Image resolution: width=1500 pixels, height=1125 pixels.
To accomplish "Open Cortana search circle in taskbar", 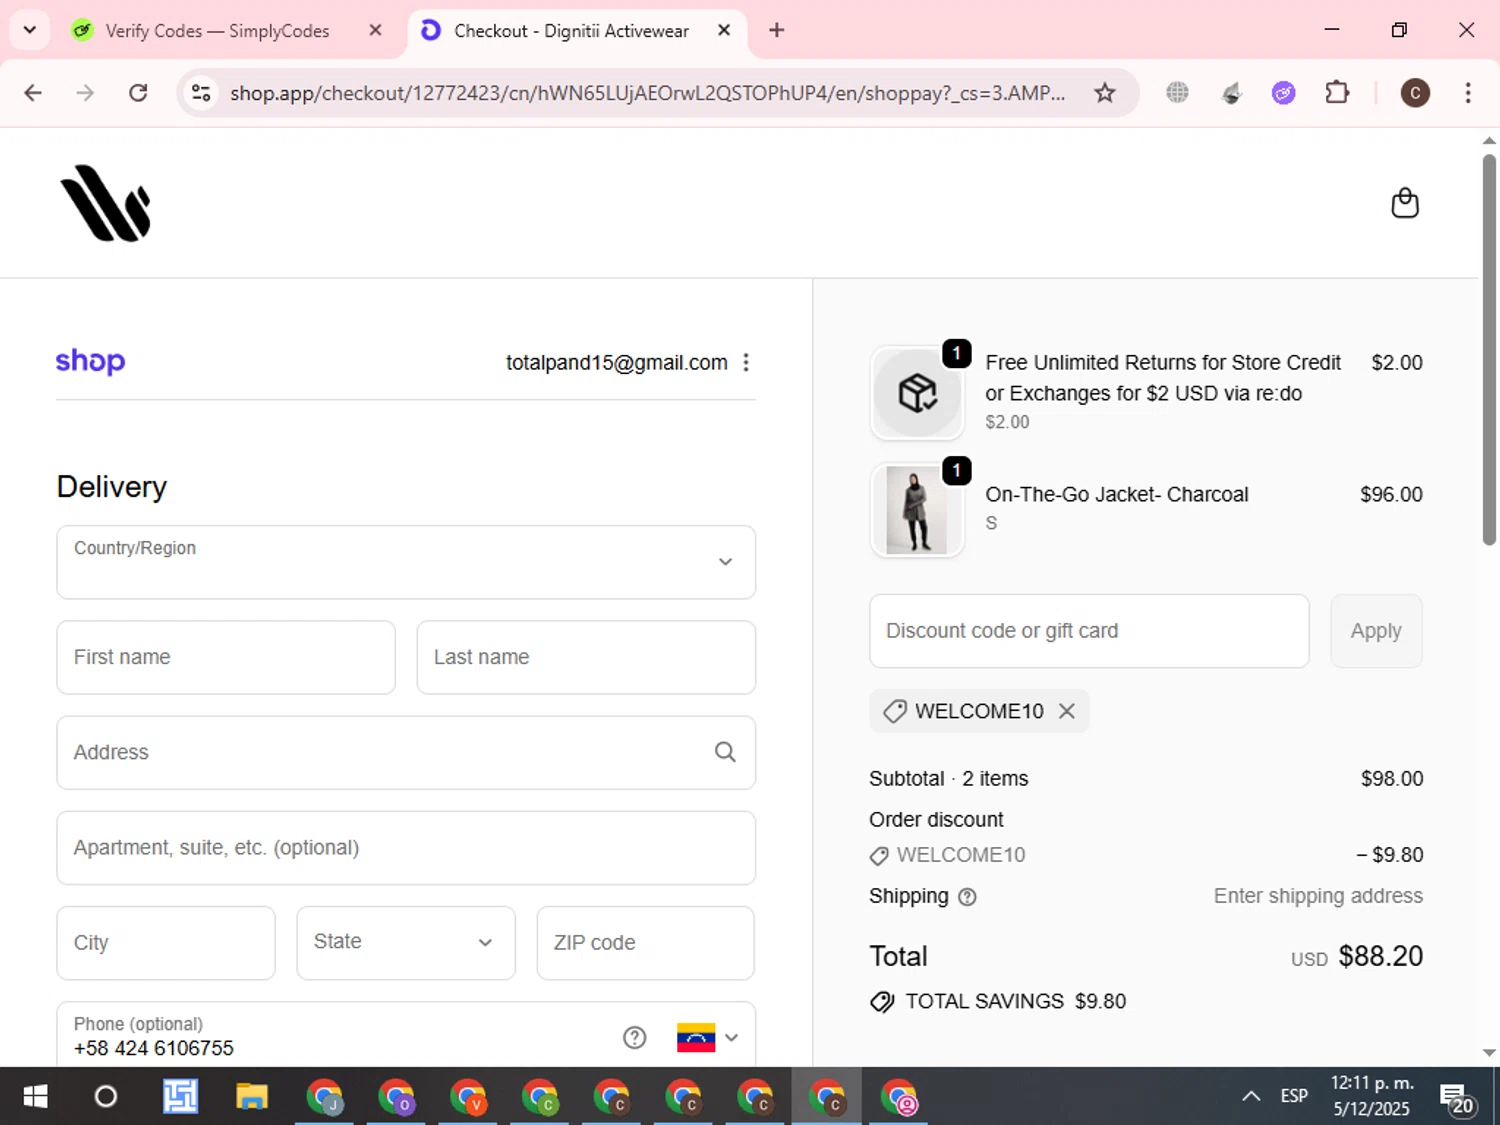I will 105,1097.
